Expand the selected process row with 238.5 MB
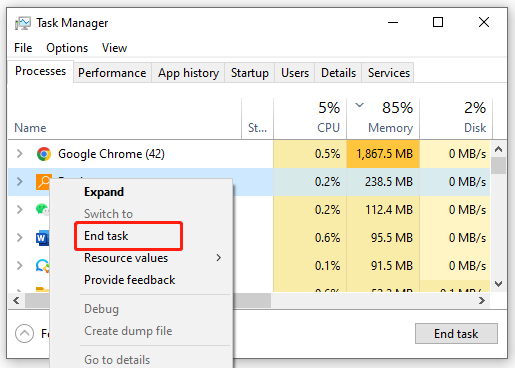The width and height of the screenshot is (515, 368). tap(20, 182)
